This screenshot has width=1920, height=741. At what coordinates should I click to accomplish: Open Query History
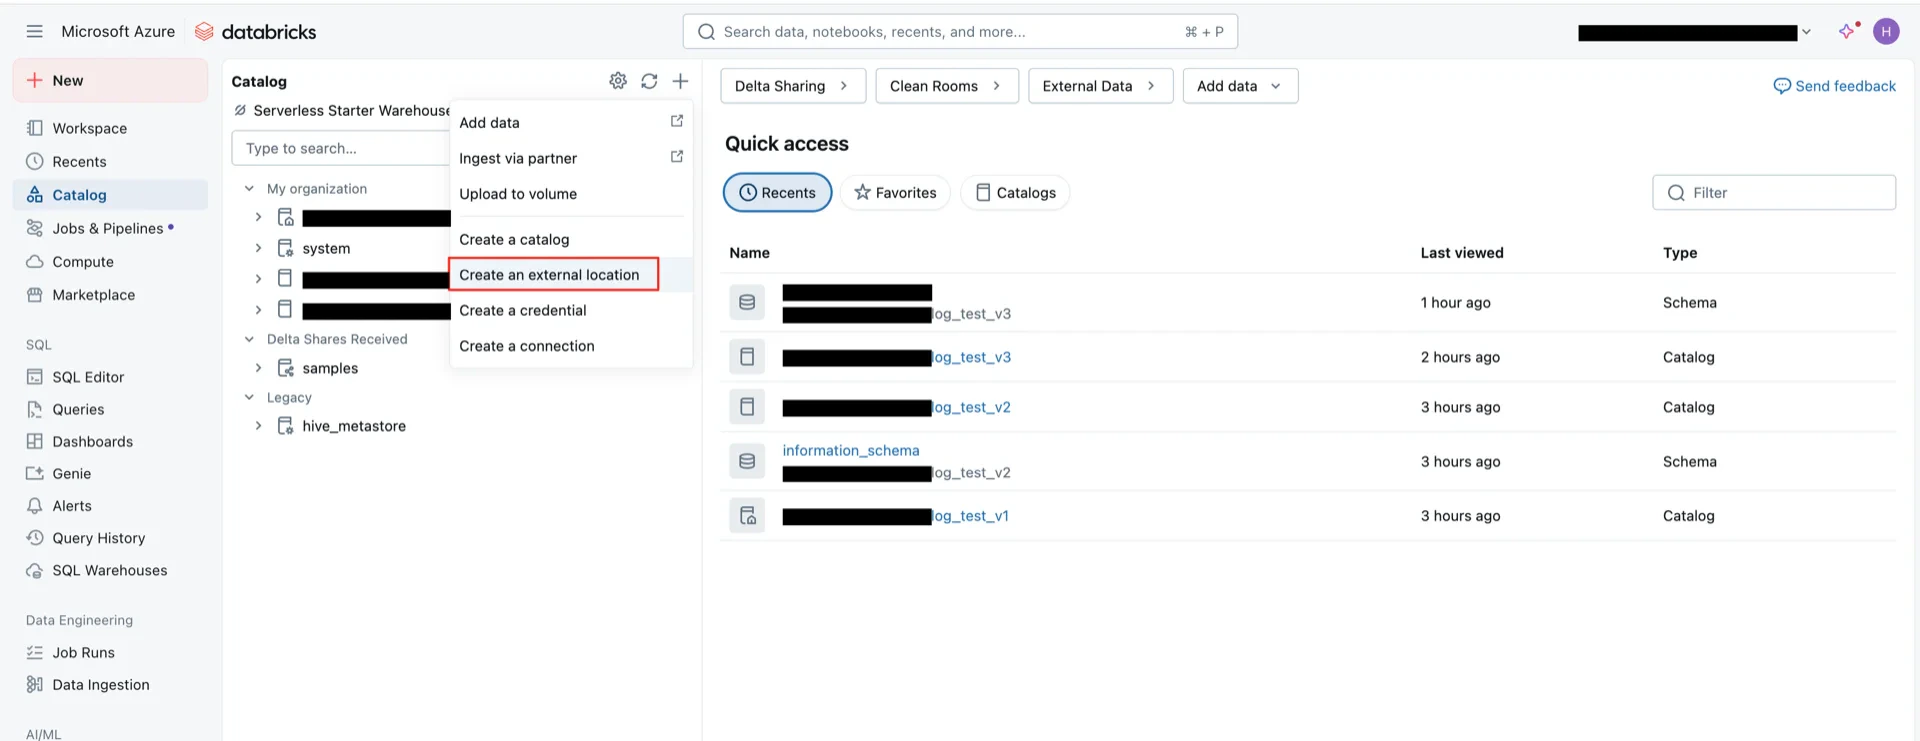pyautogui.click(x=110, y=537)
